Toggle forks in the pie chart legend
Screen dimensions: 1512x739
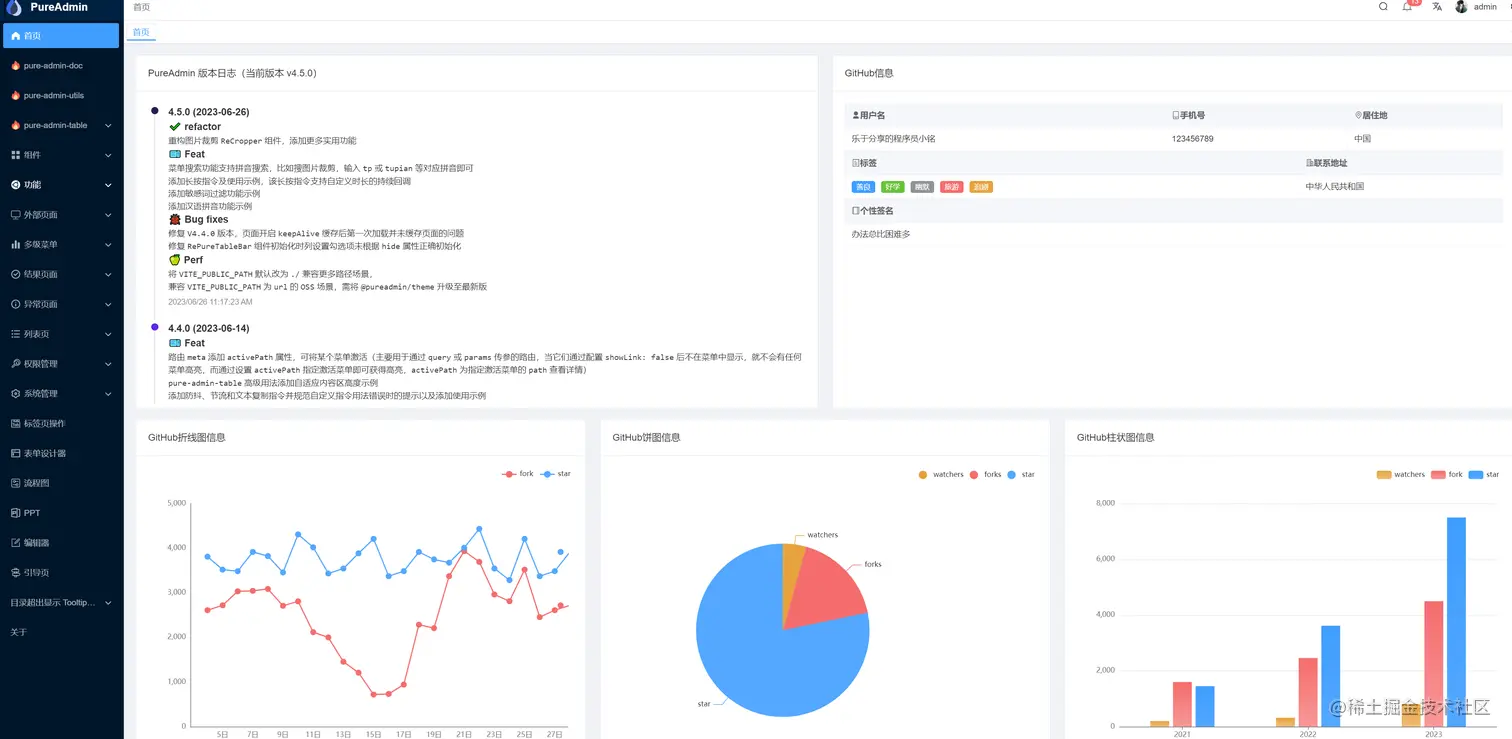click(986, 475)
